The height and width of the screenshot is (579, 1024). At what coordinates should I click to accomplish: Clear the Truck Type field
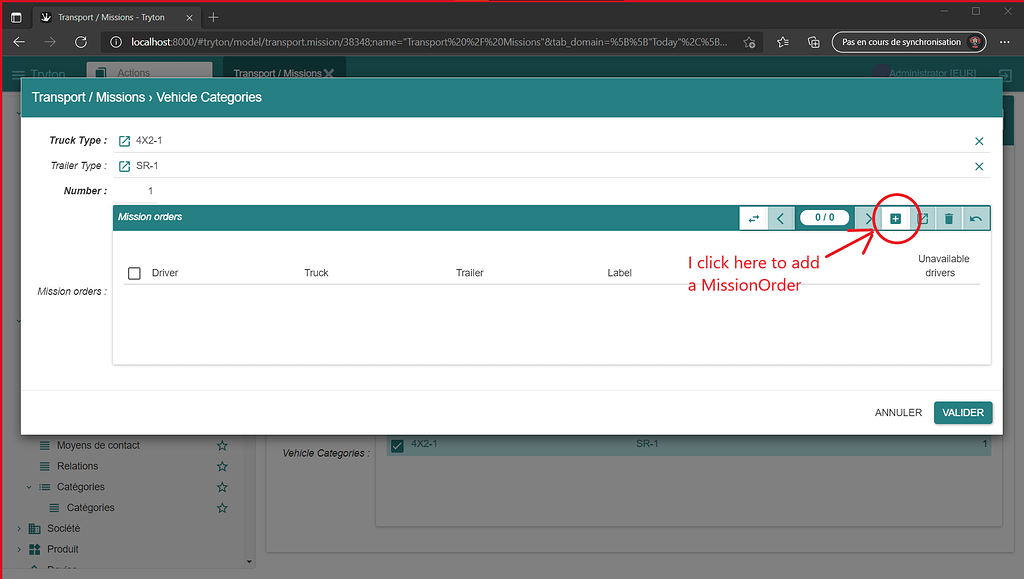pos(979,140)
